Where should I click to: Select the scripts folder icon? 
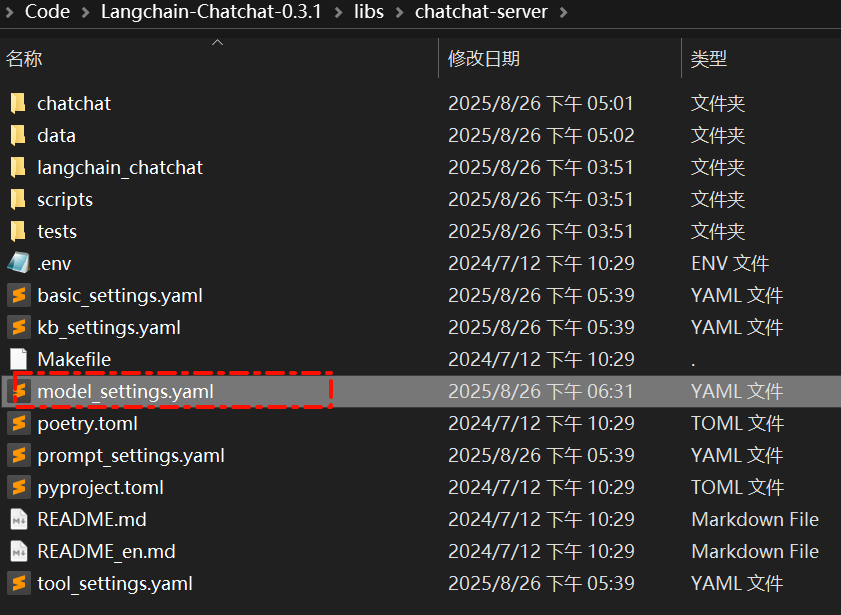coord(18,199)
